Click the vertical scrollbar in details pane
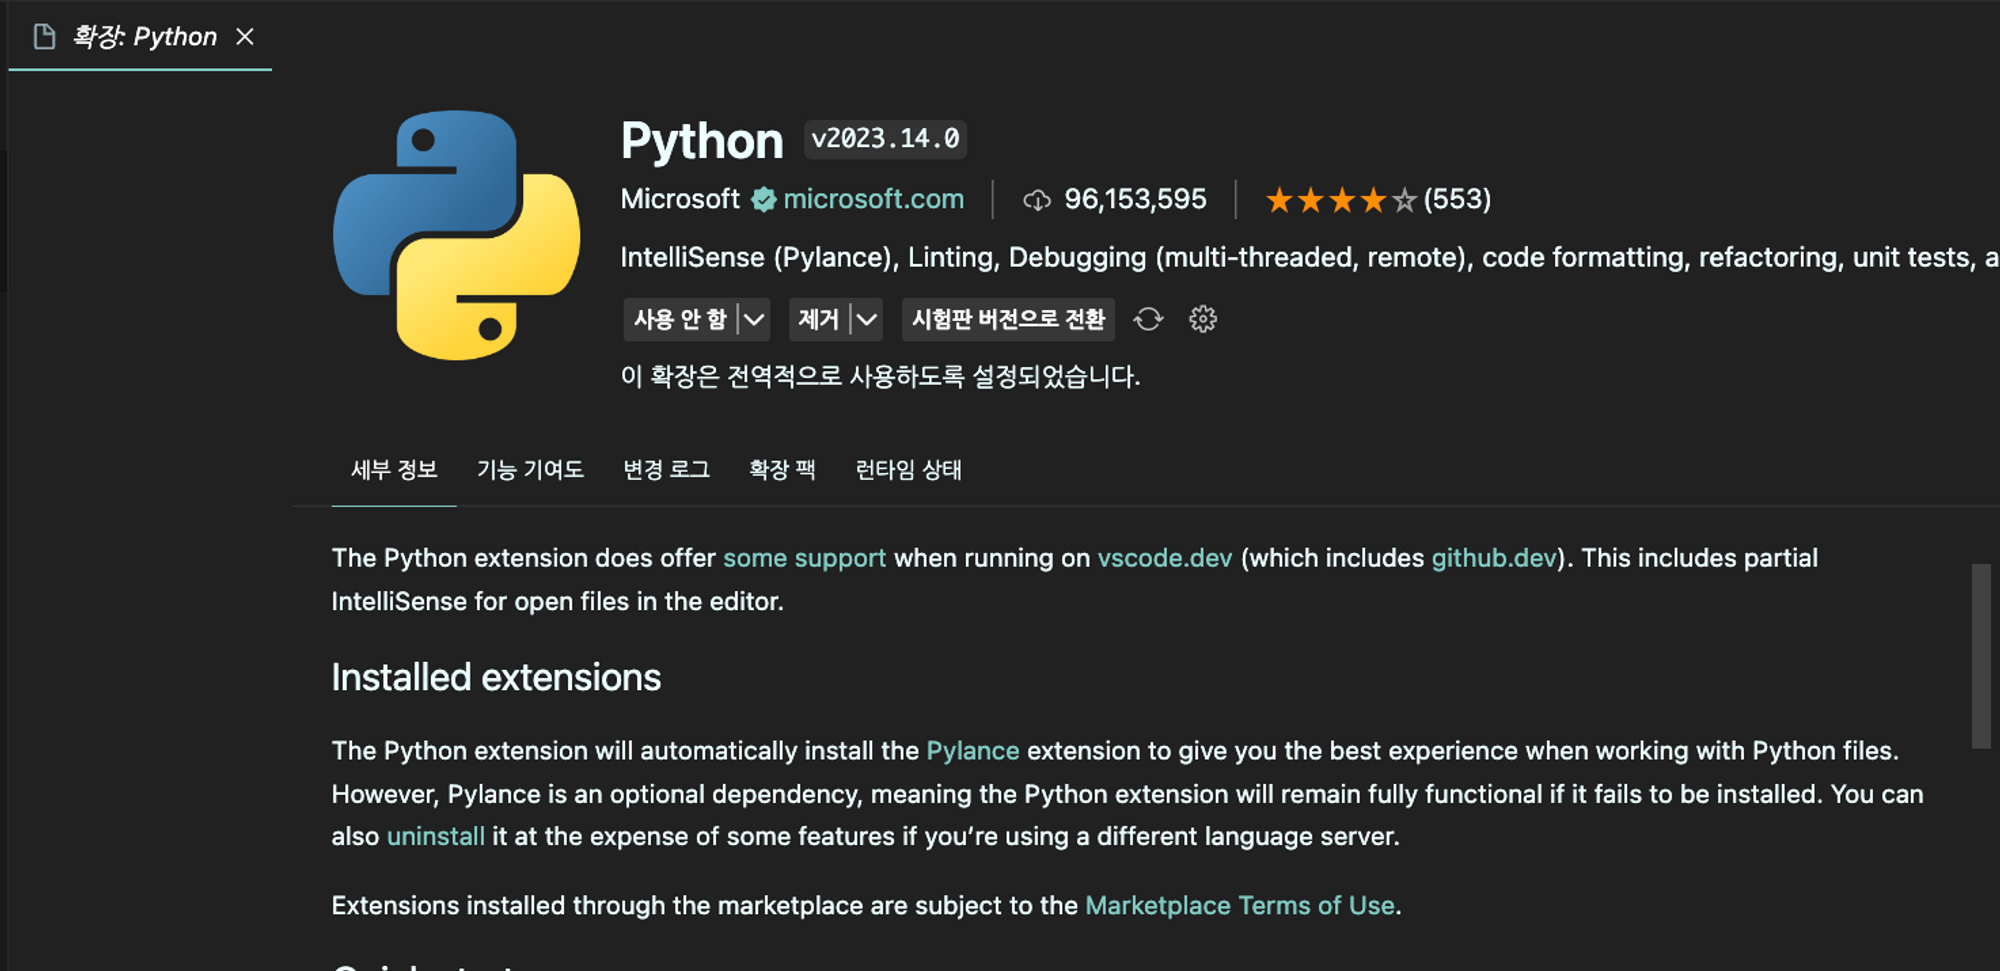 1980,656
